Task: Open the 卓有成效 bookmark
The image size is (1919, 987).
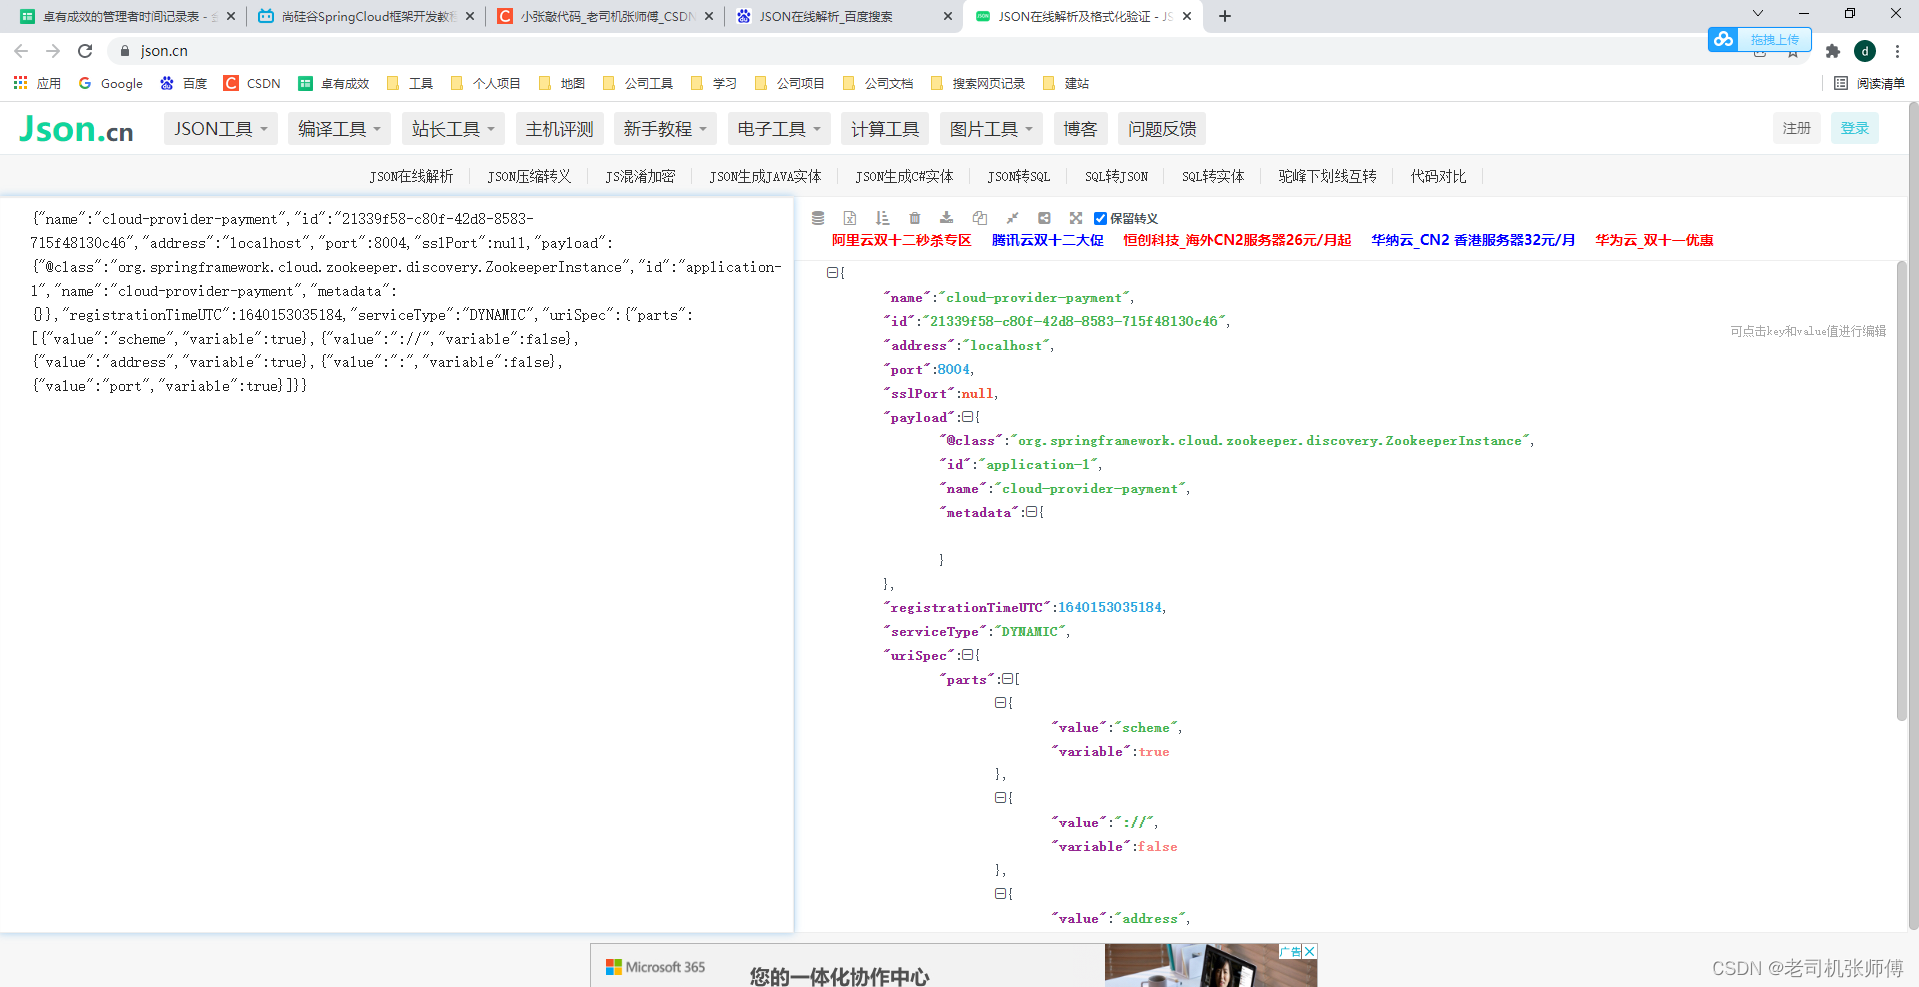Action: 334,83
